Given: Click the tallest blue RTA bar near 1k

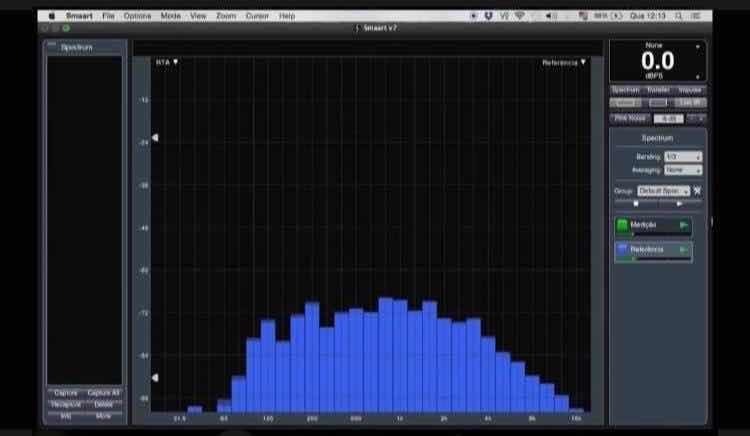Looking at the screenshot, I should [386, 355].
